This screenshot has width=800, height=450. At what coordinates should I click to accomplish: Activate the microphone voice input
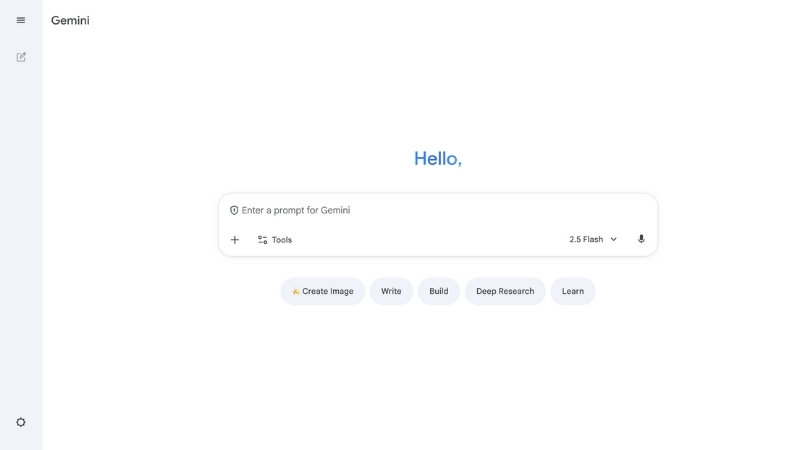(x=641, y=239)
